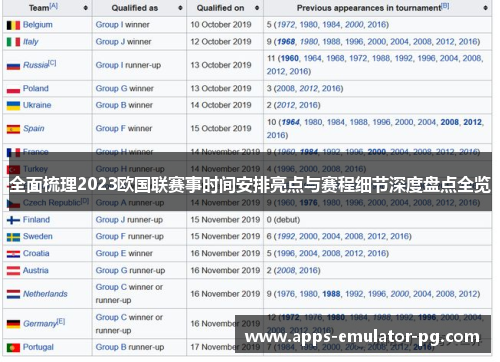
Task: Open the Sweden team link
Action: 38,237
